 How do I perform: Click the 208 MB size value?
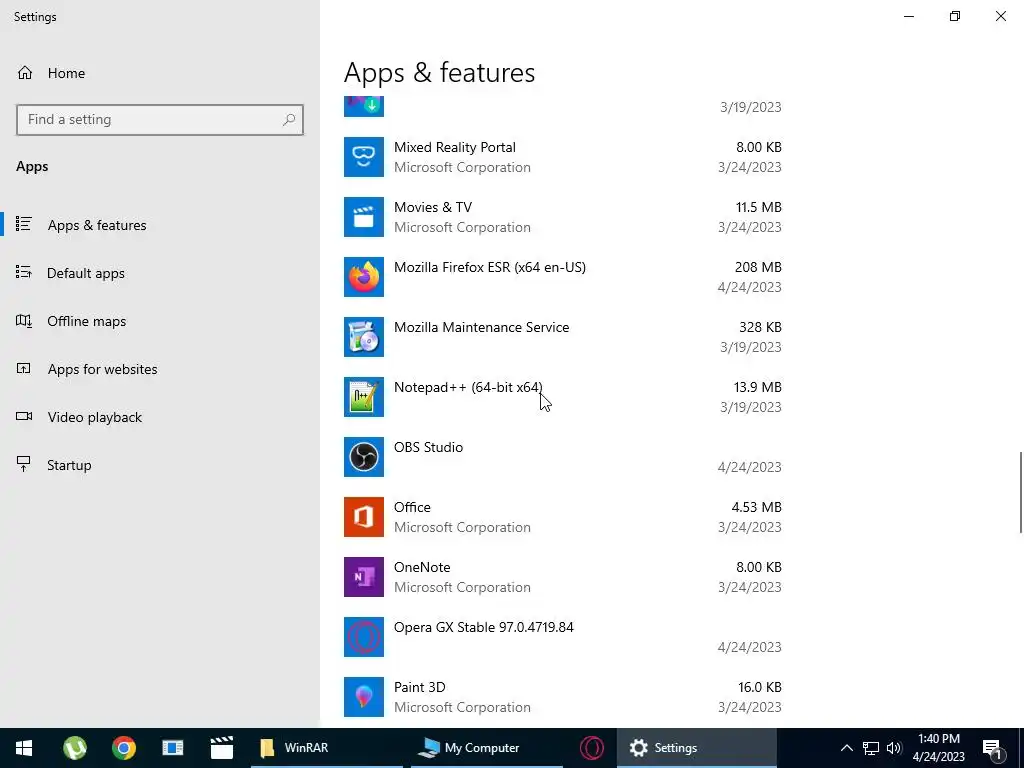(758, 267)
